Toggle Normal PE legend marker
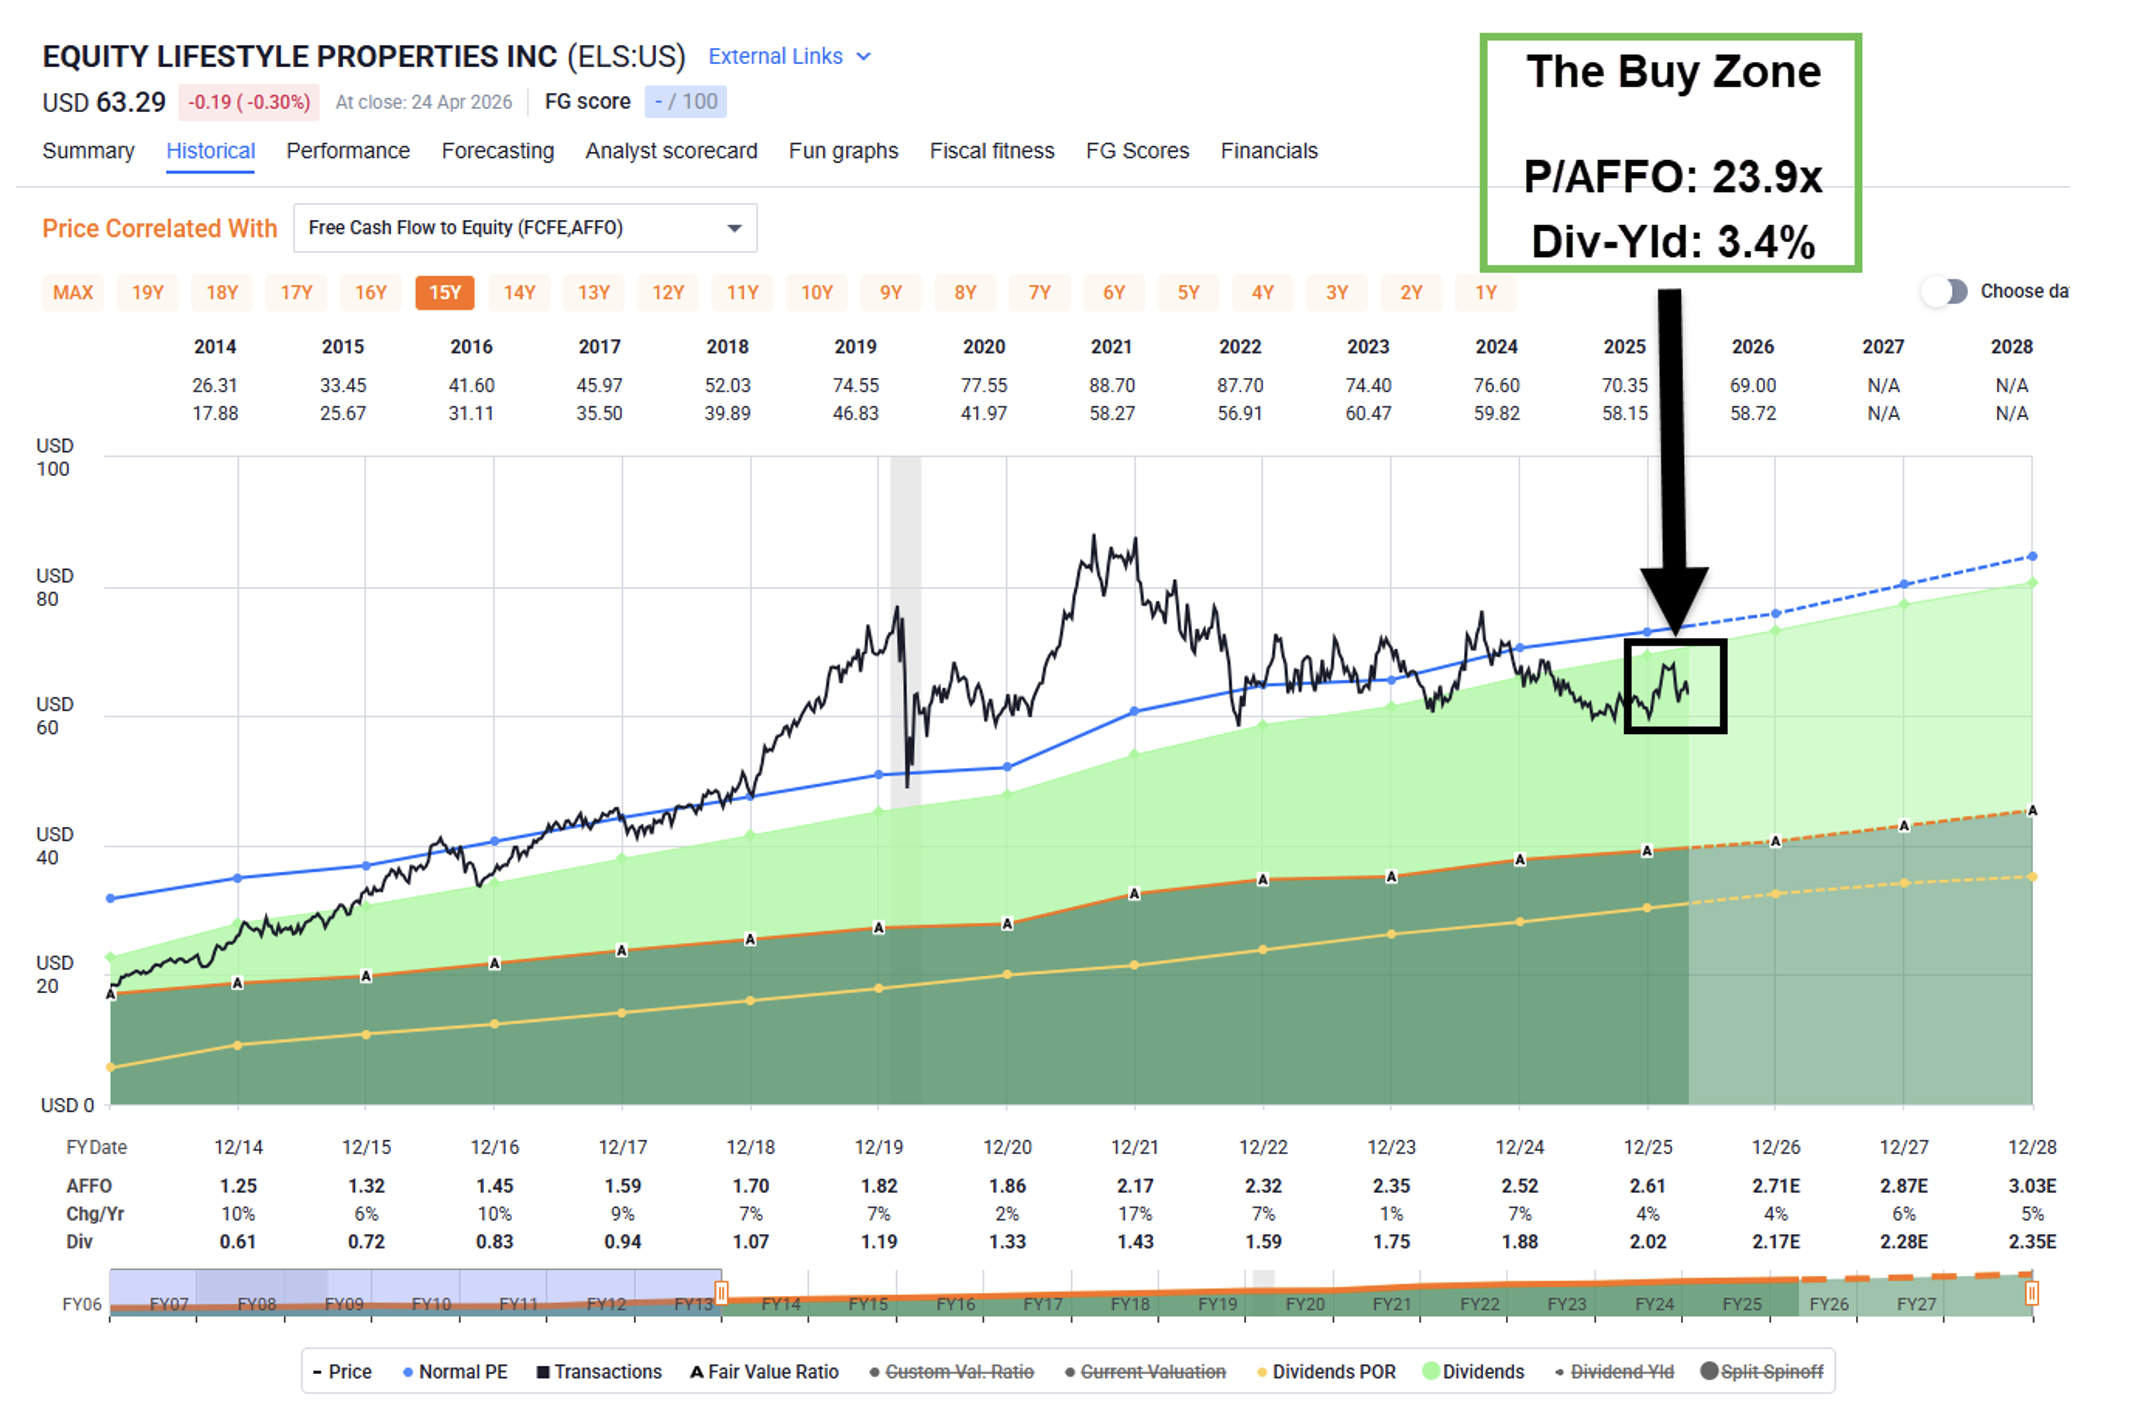Screen dimensions: 2136x1426 coord(408,1372)
